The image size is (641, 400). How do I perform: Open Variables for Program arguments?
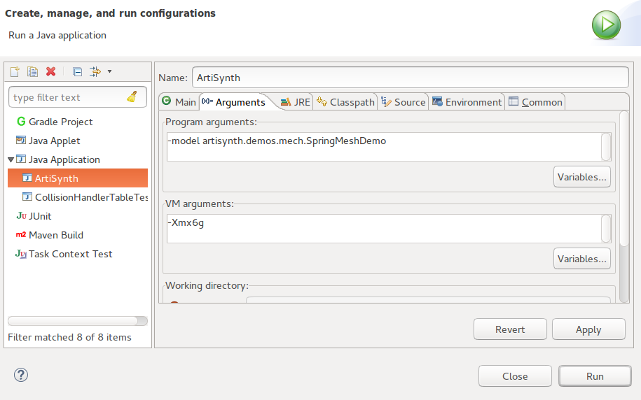click(x=581, y=177)
